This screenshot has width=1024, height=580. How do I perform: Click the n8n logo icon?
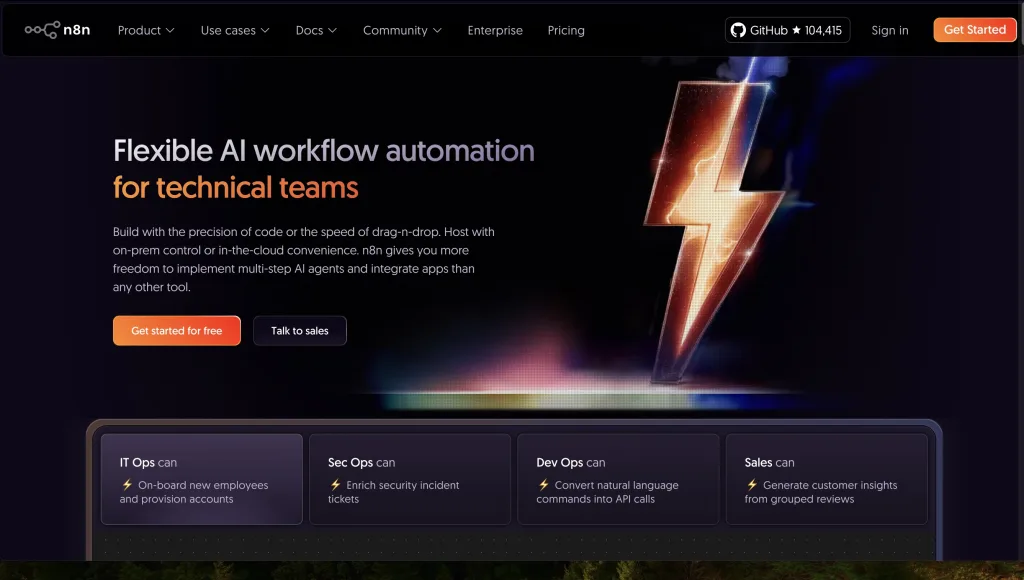[42, 30]
